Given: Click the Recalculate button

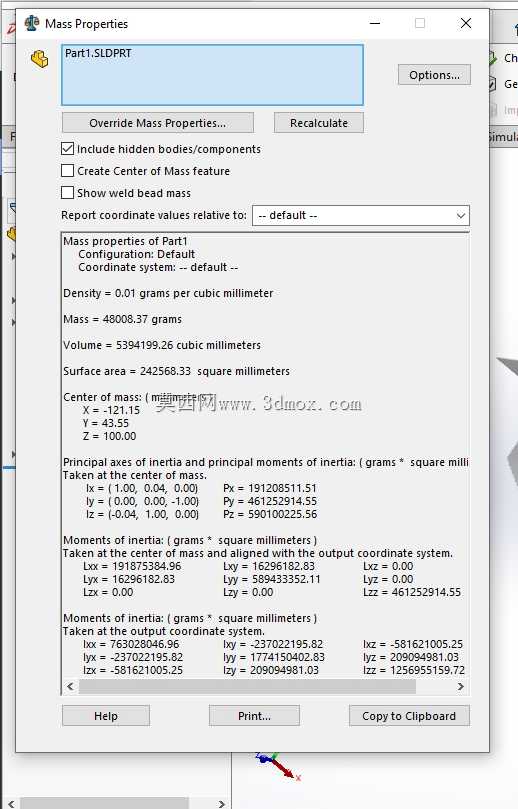Looking at the screenshot, I should (318, 123).
